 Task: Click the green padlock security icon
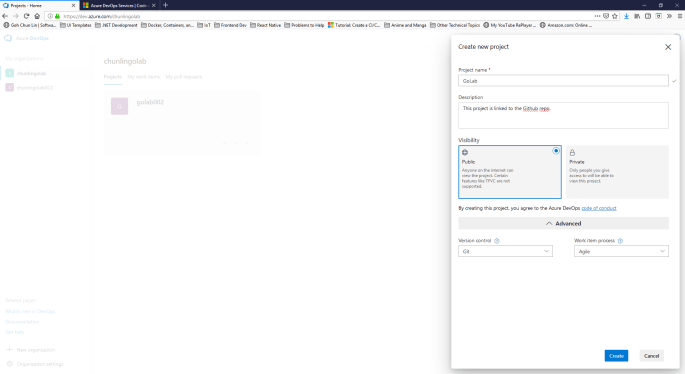57,16
